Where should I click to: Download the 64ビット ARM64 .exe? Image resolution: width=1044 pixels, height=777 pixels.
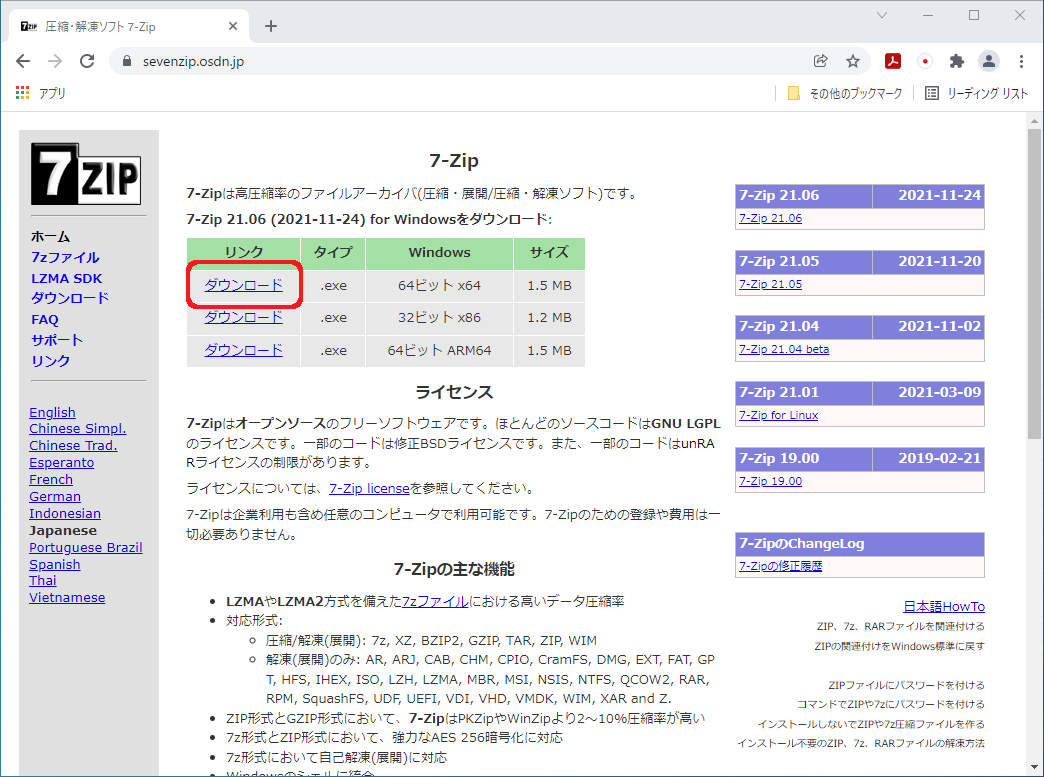(244, 350)
